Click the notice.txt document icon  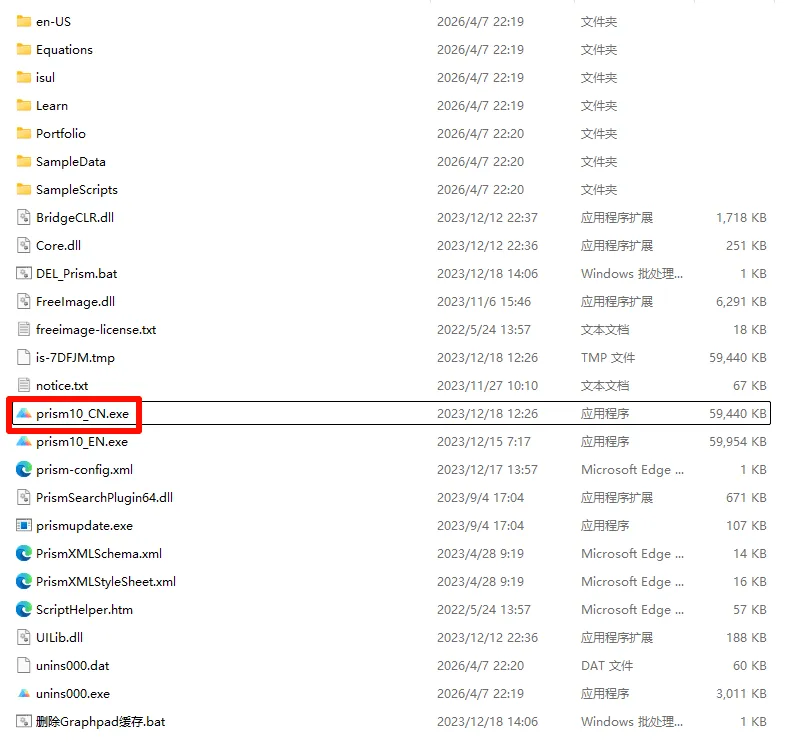tap(24, 385)
